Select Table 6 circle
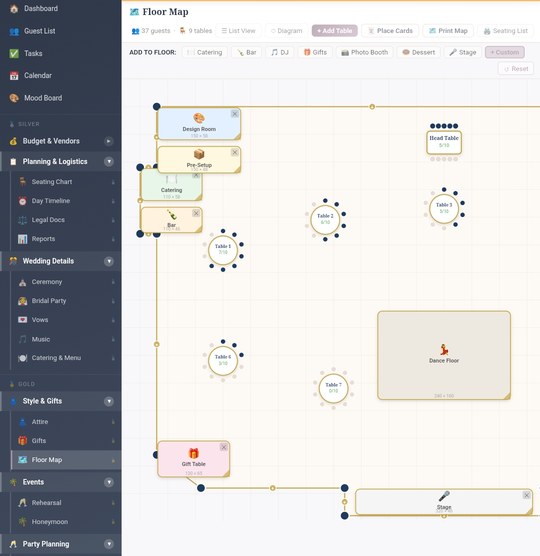This screenshot has height=556, width=540. pyautogui.click(x=223, y=361)
